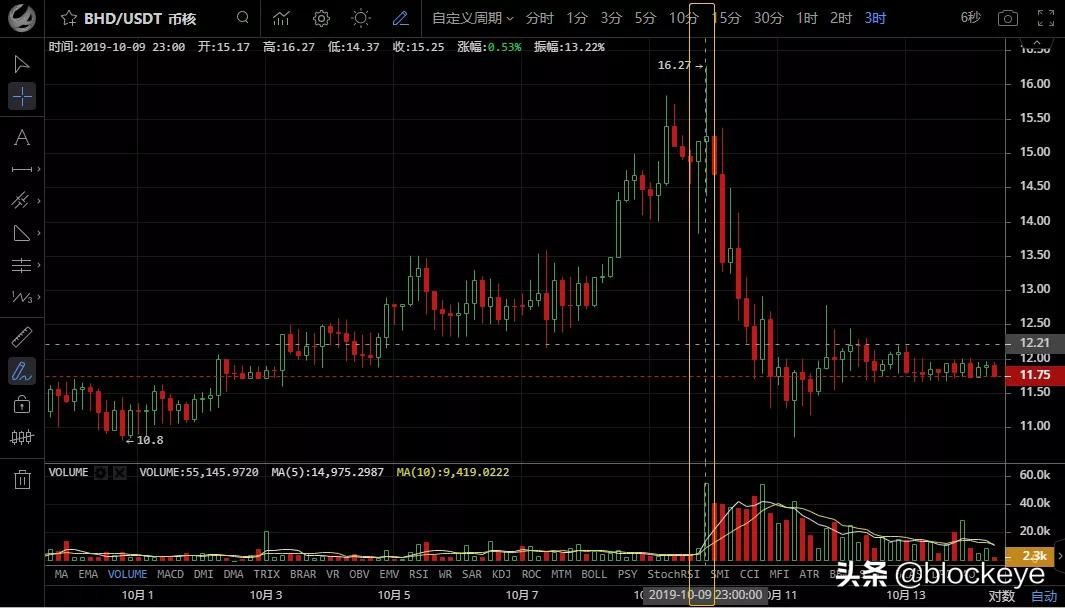
Task: Expand the volume pane arrow beside 2.3k
Action: pyautogui.click(x=1060, y=556)
